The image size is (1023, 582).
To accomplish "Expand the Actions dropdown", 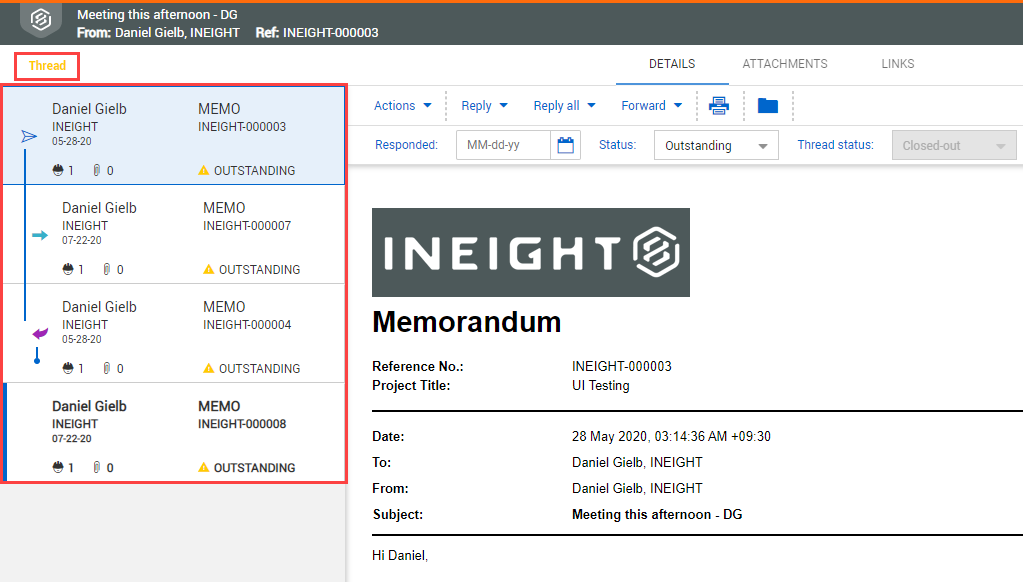I will coord(403,106).
